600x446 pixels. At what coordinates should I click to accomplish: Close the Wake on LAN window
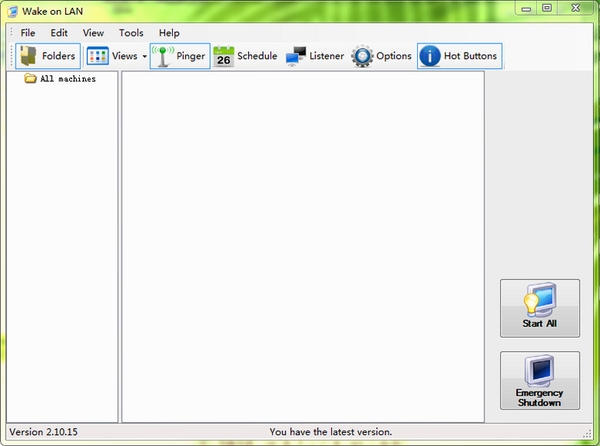coord(576,8)
